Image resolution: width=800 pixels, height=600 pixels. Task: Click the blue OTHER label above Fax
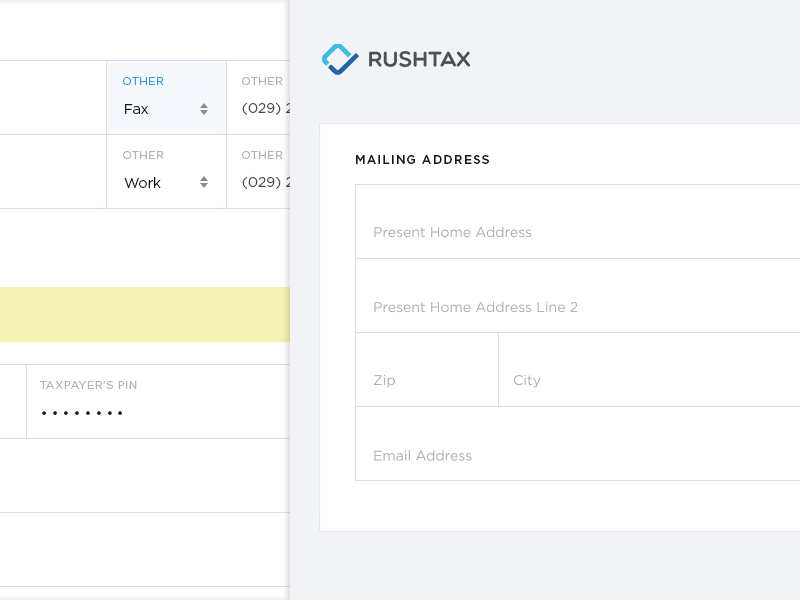143,81
